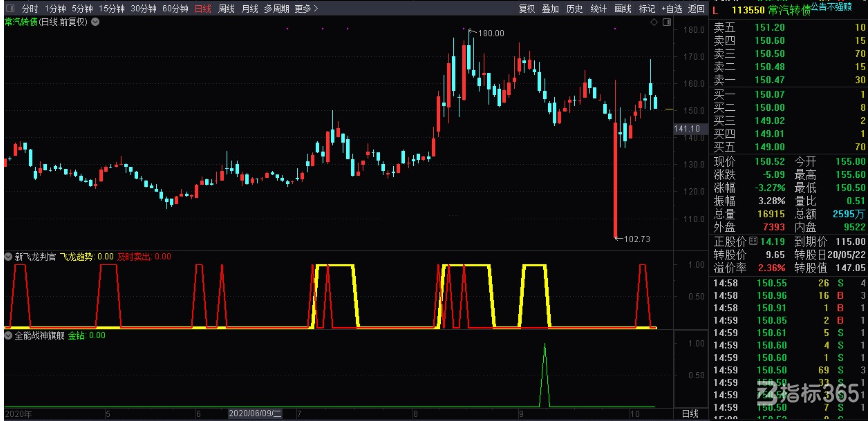The width and height of the screenshot is (868, 421).
Task: Click the 总额 2595万 value
Action: click(849, 215)
